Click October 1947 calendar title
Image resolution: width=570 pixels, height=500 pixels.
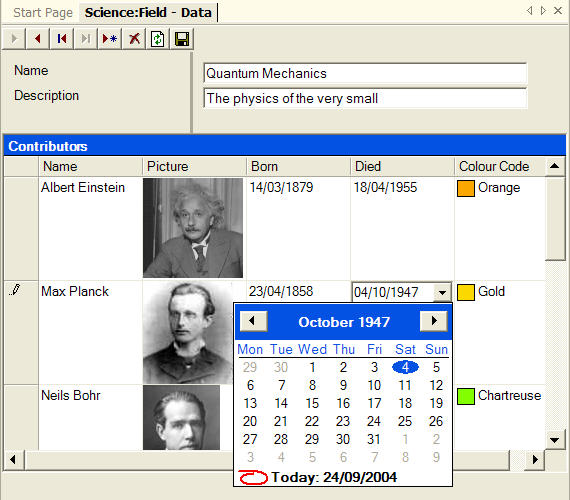tap(344, 322)
